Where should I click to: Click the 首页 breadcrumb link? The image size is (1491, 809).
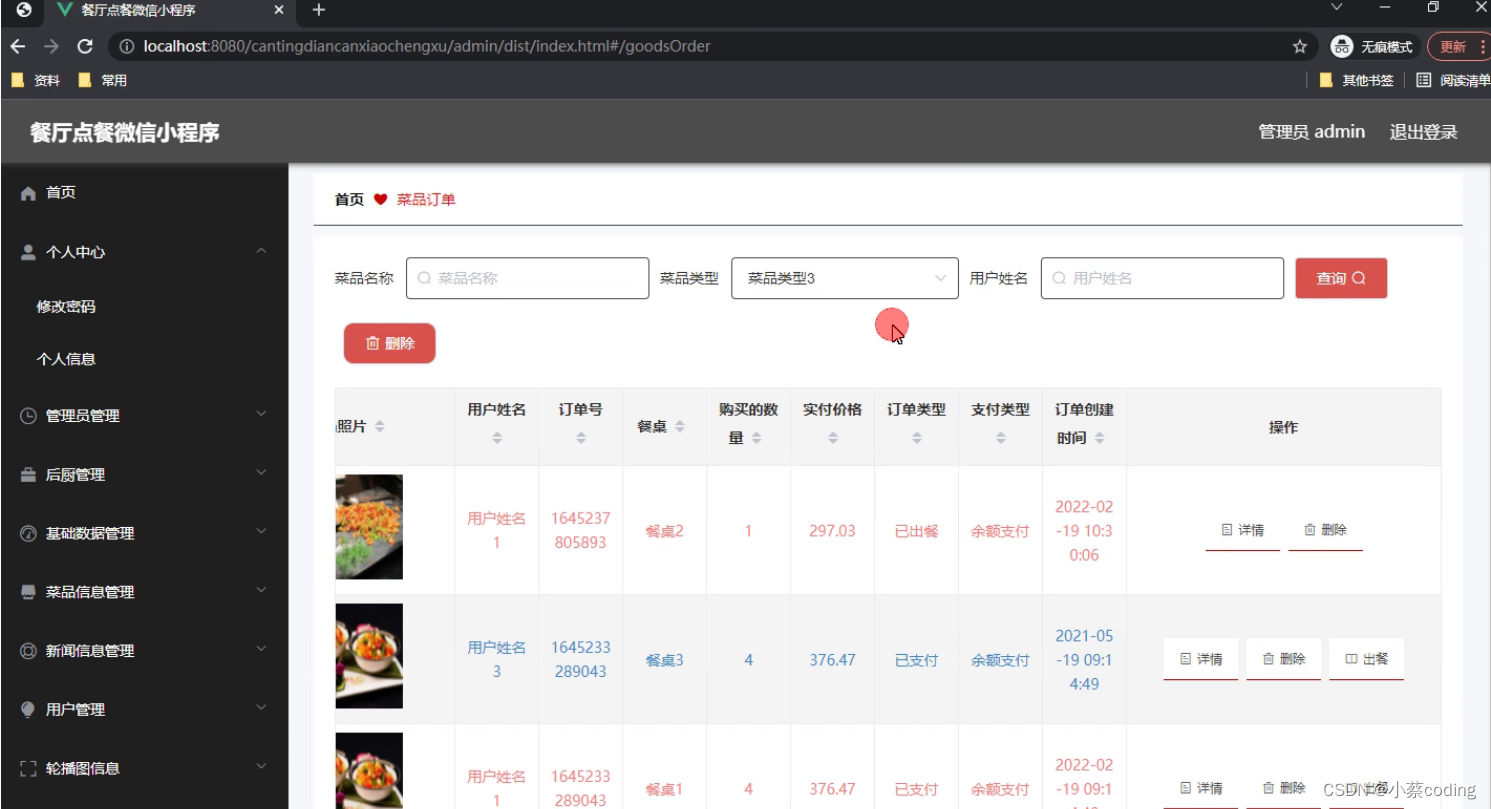[x=349, y=200]
